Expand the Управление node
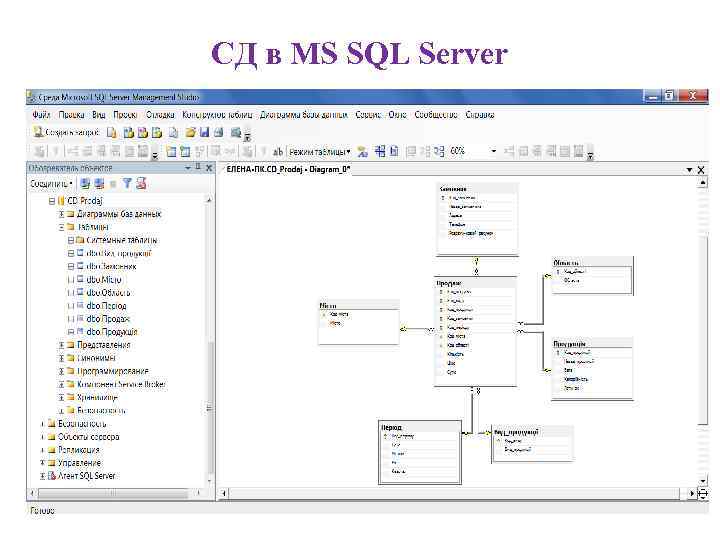 click(42, 463)
